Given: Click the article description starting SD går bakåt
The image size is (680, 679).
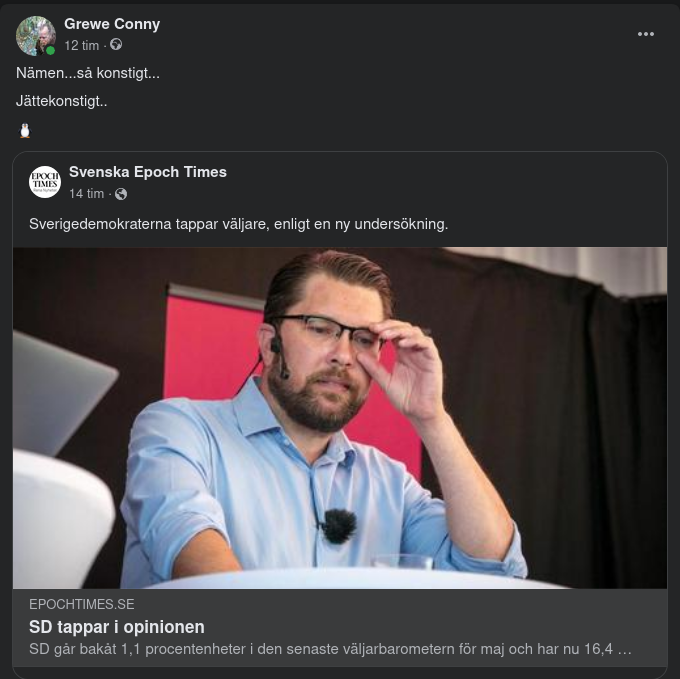Looking at the screenshot, I should [320, 649].
